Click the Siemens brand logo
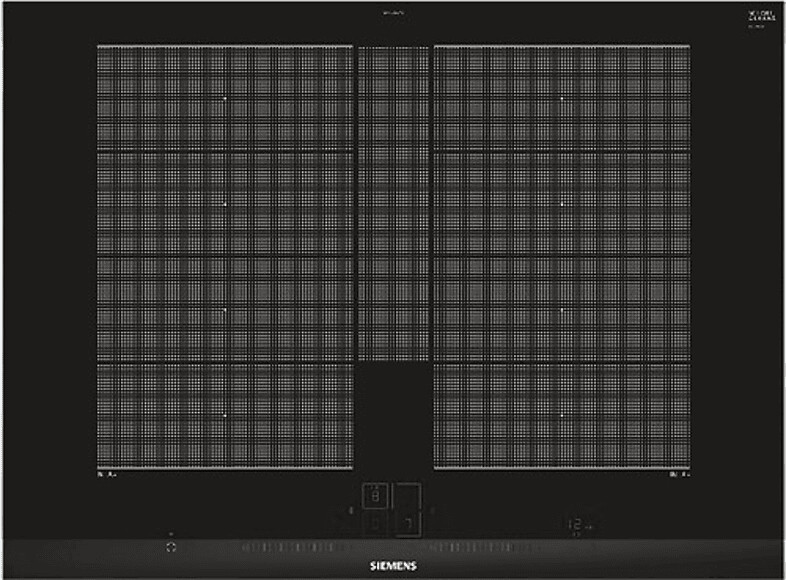786x580 pixels. pyautogui.click(x=393, y=565)
